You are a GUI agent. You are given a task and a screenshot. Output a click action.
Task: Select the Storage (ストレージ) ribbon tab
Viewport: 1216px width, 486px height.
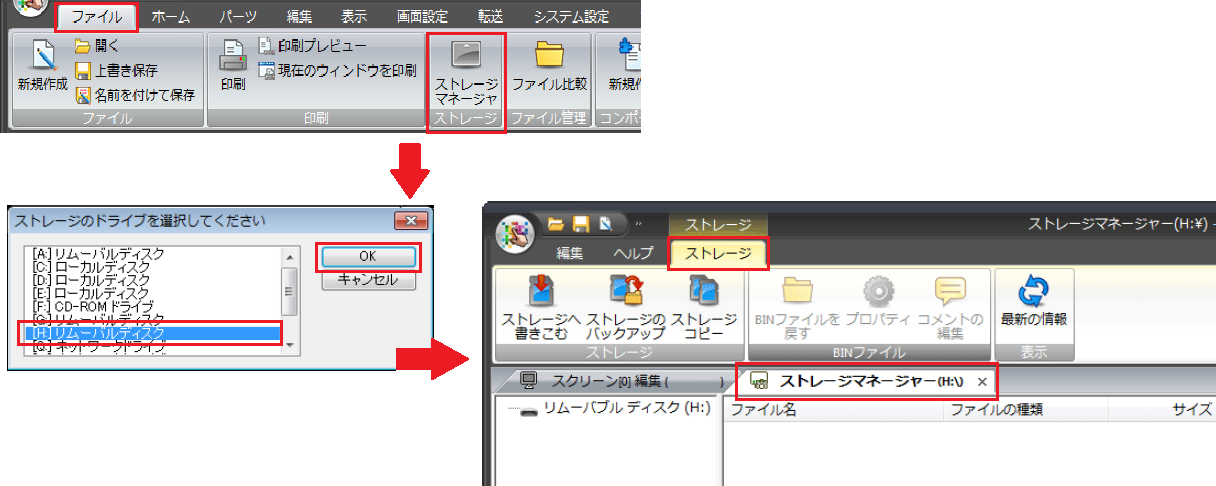718,253
